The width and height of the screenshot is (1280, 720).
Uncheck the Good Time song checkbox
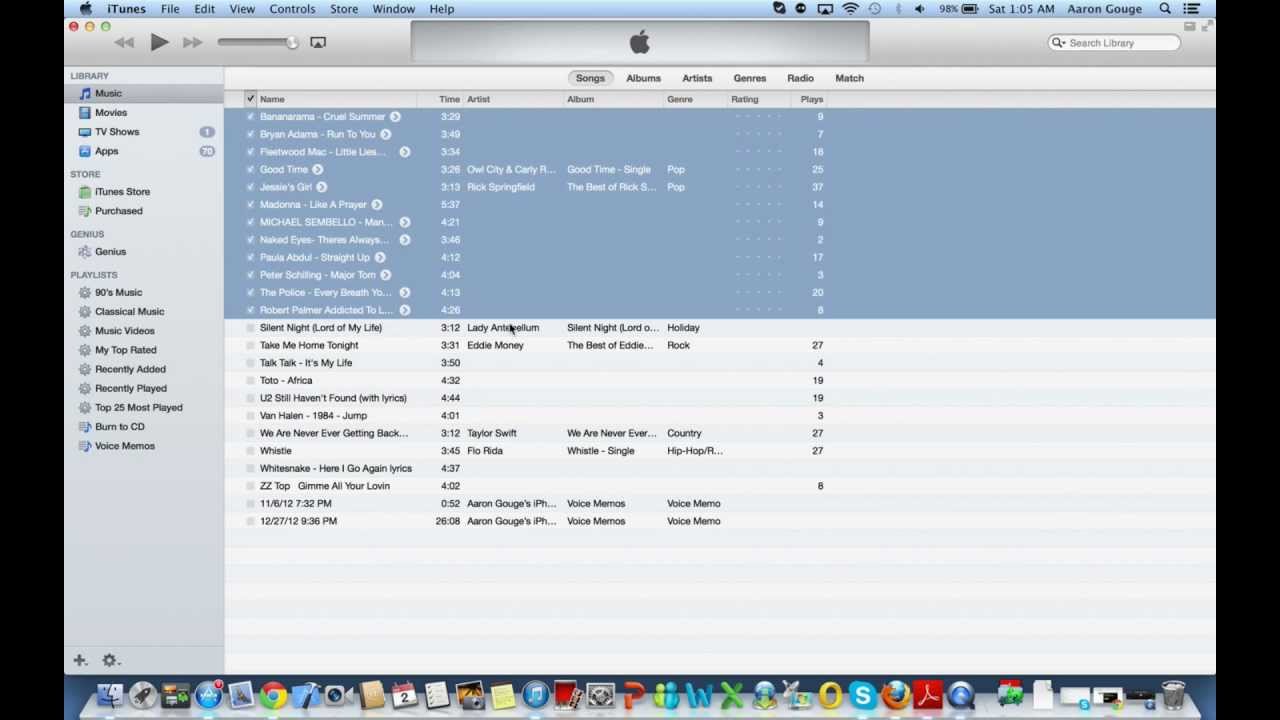click(x=250, y=169)
